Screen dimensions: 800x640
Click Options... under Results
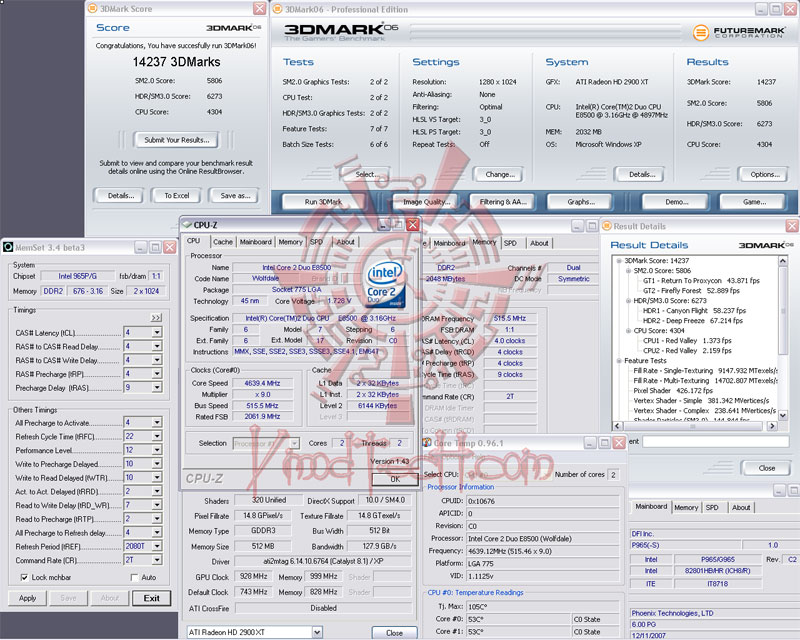(x=765, y=175)
